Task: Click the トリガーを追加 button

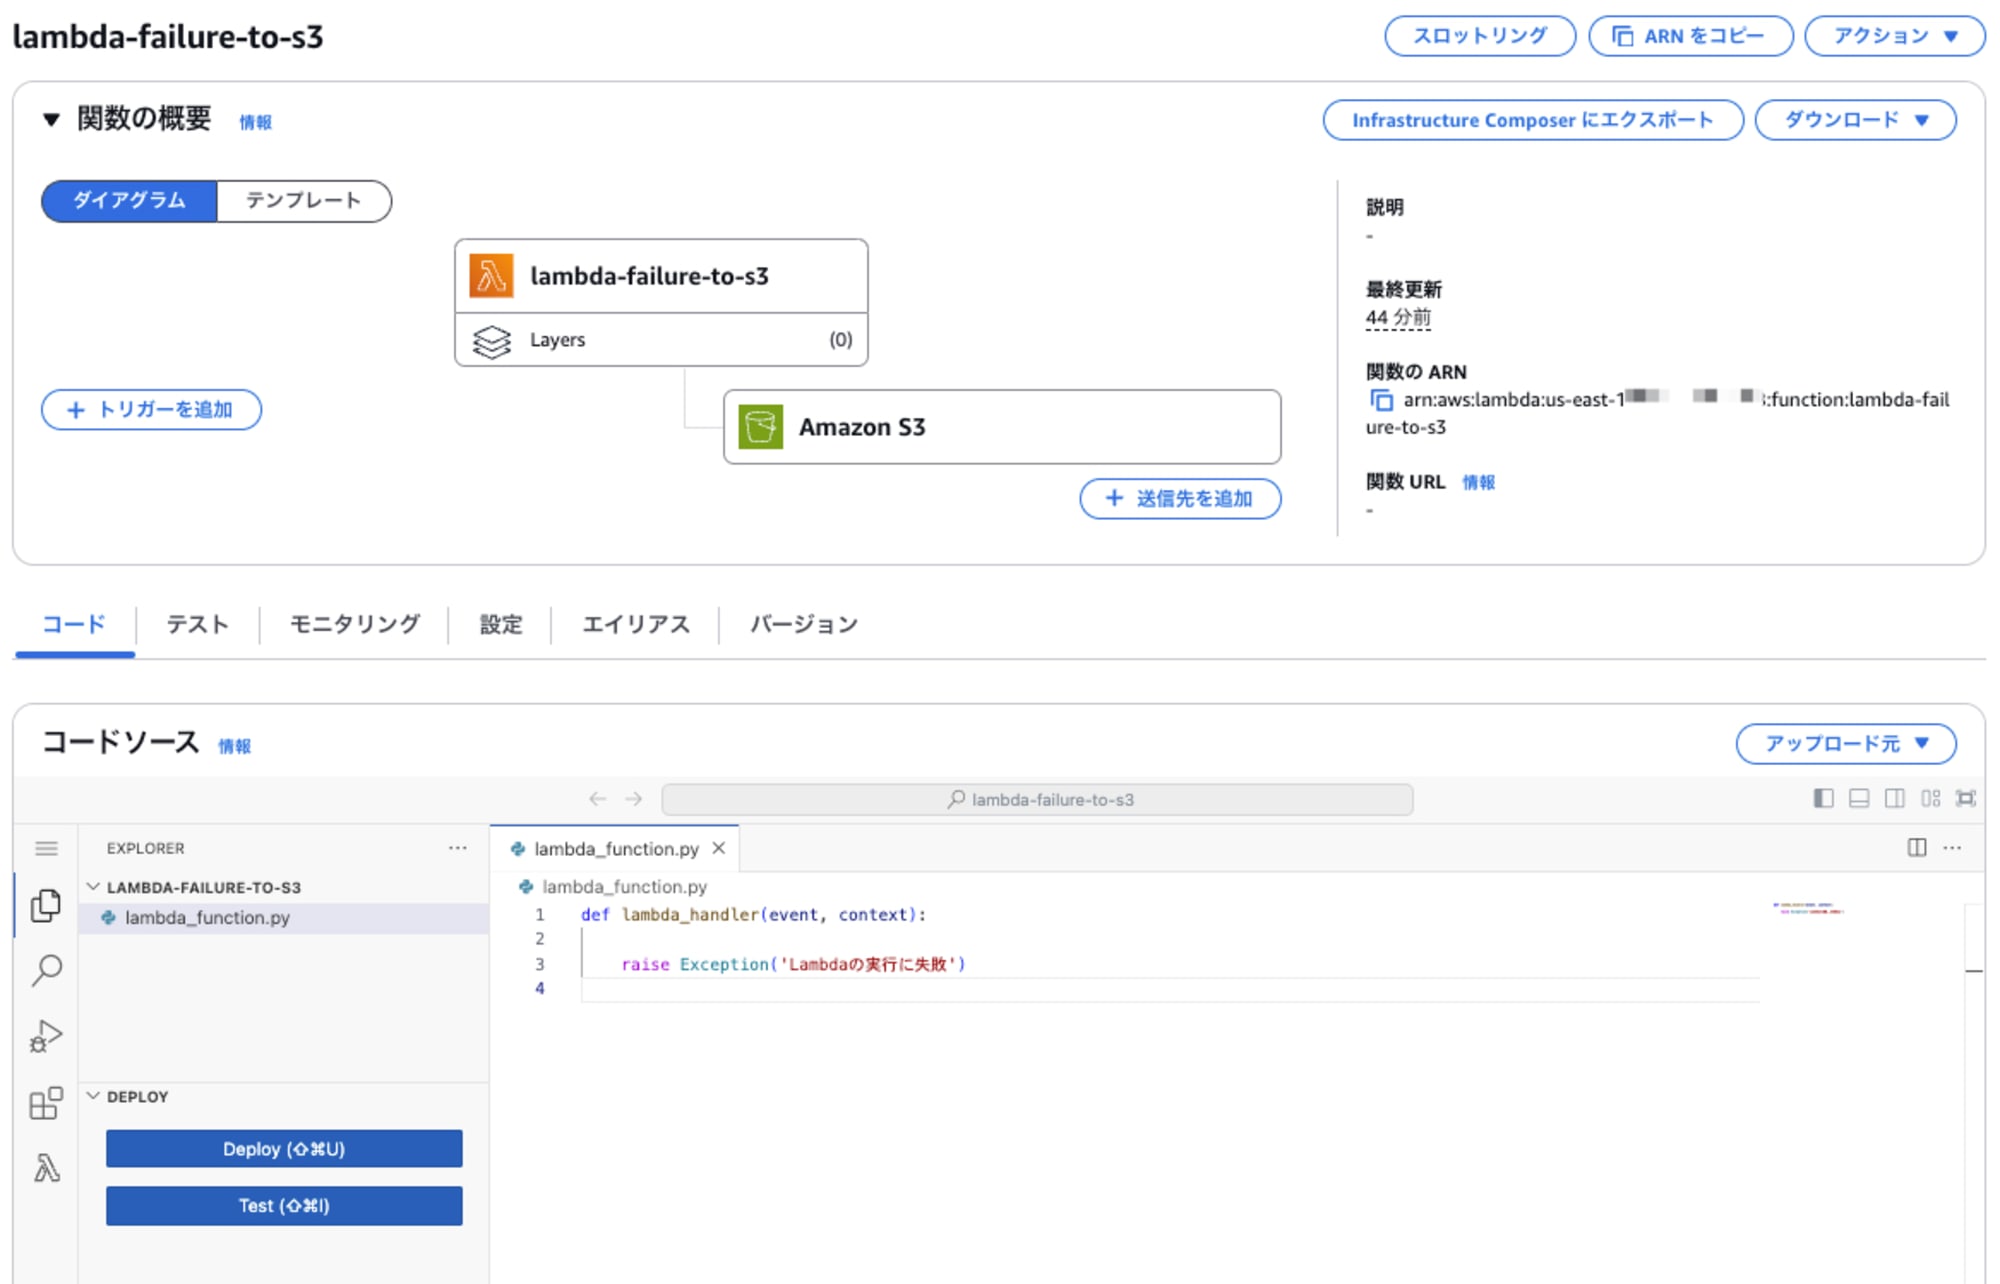Action: tap(151, 410)
